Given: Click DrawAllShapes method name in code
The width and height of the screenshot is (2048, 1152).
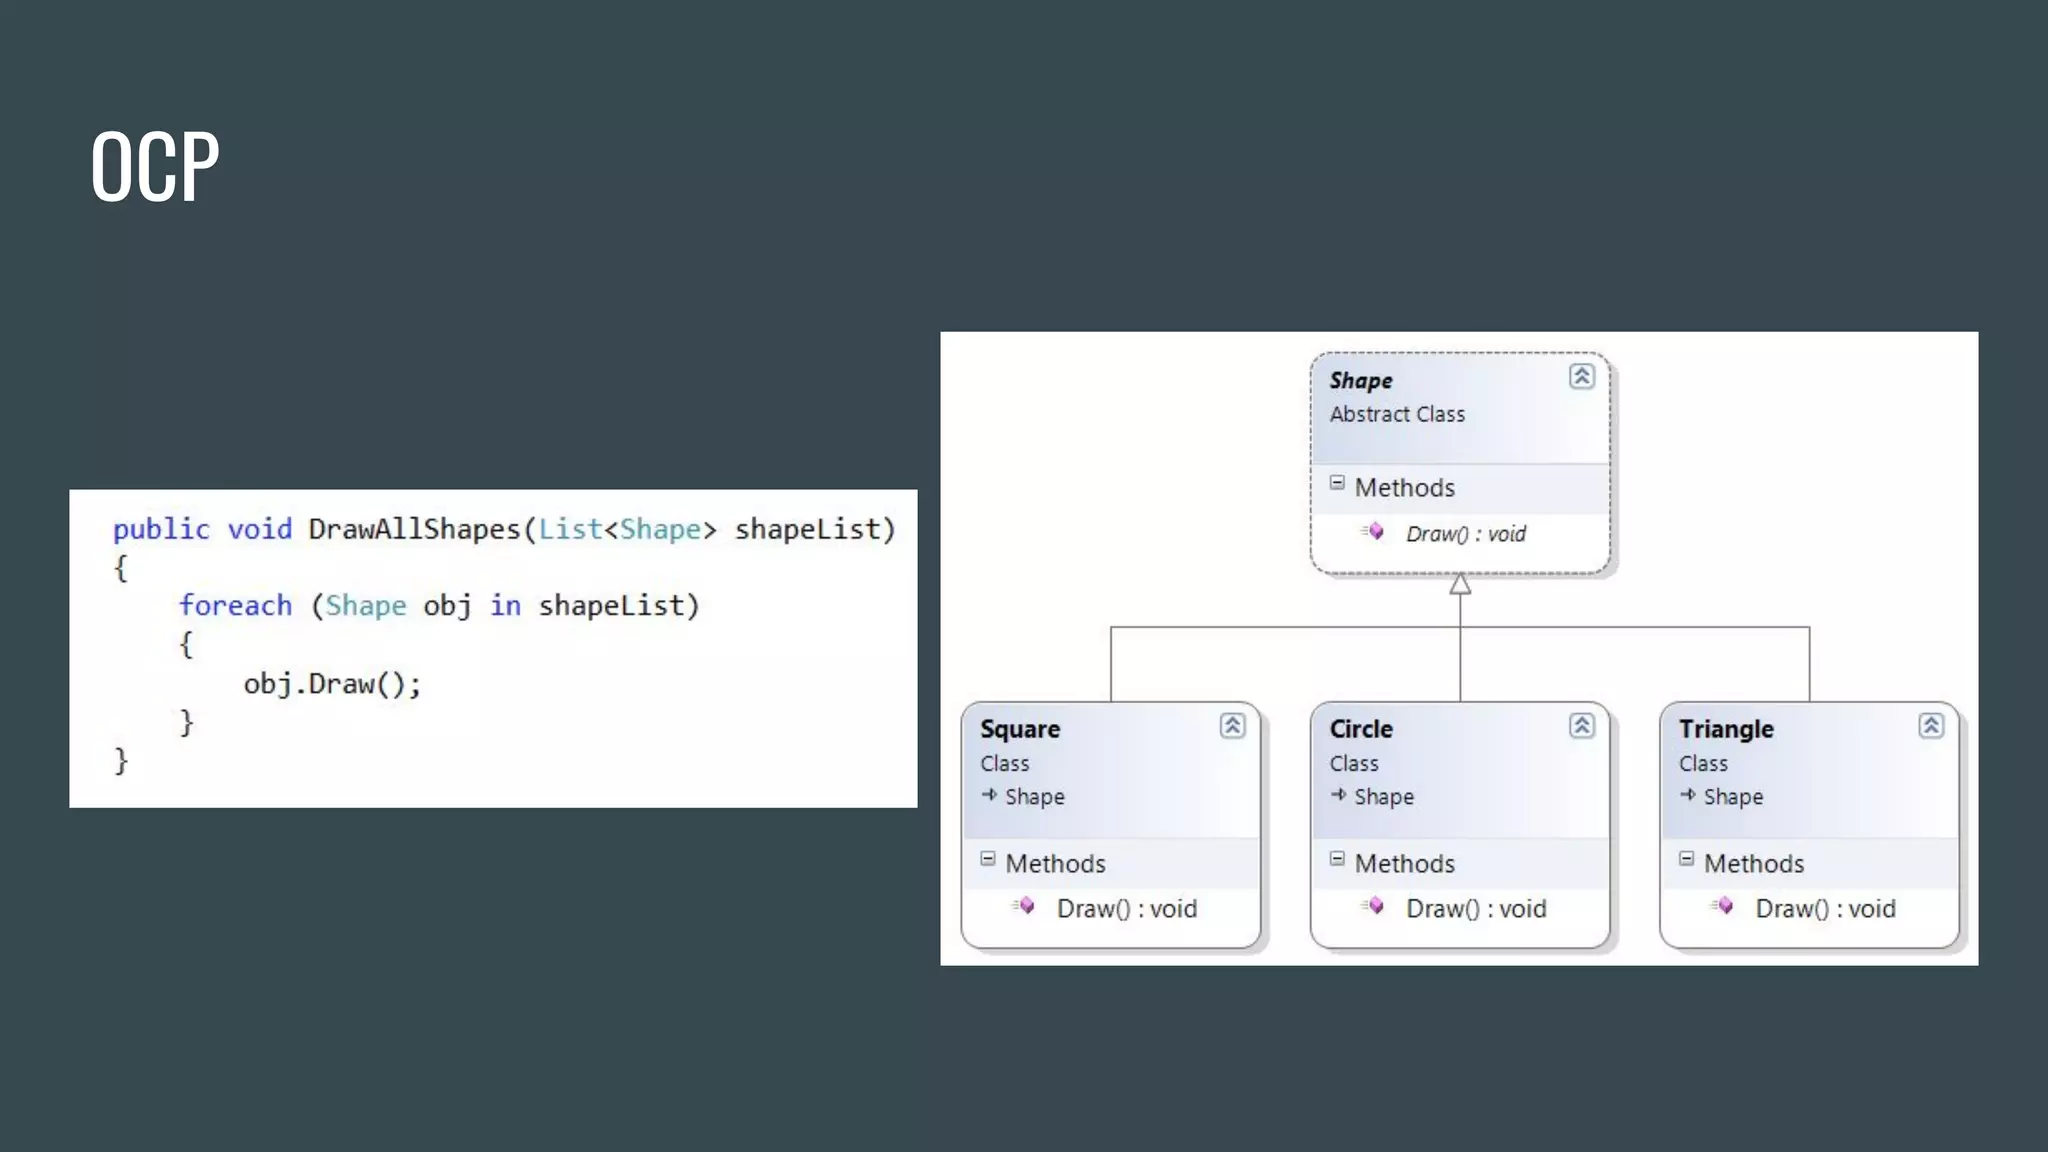Looking at the screenshot, I should click(x=413, y=529).
